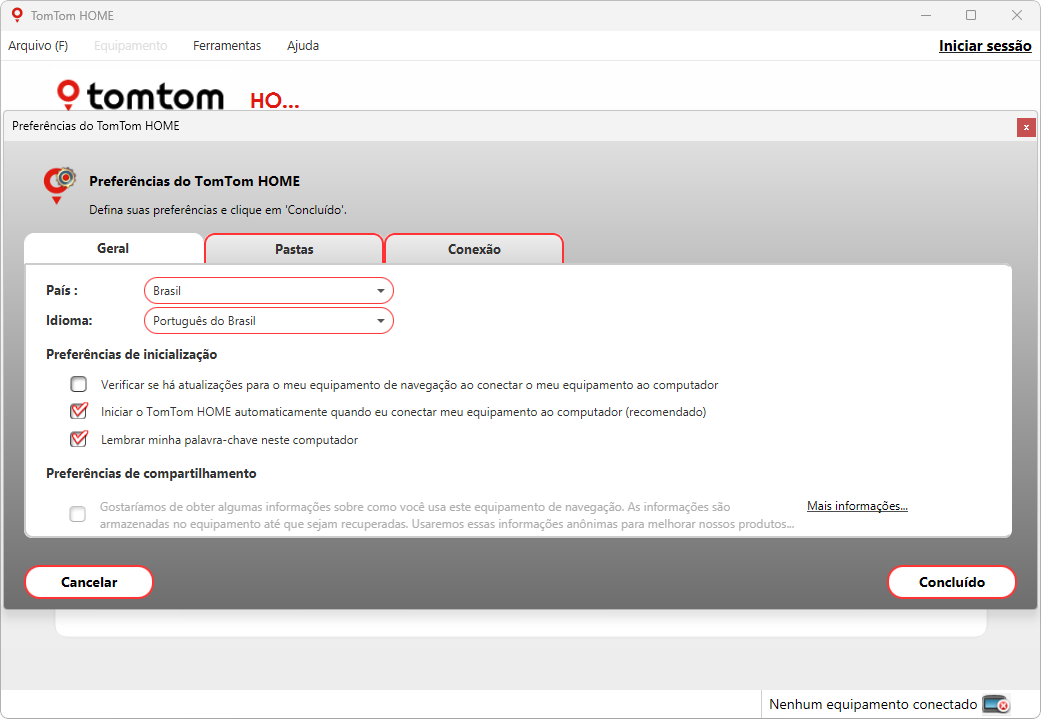Screen dimensions: 1041x719
Task: Click the Preferências de inicialização heading
Action: tap(131, 355)
